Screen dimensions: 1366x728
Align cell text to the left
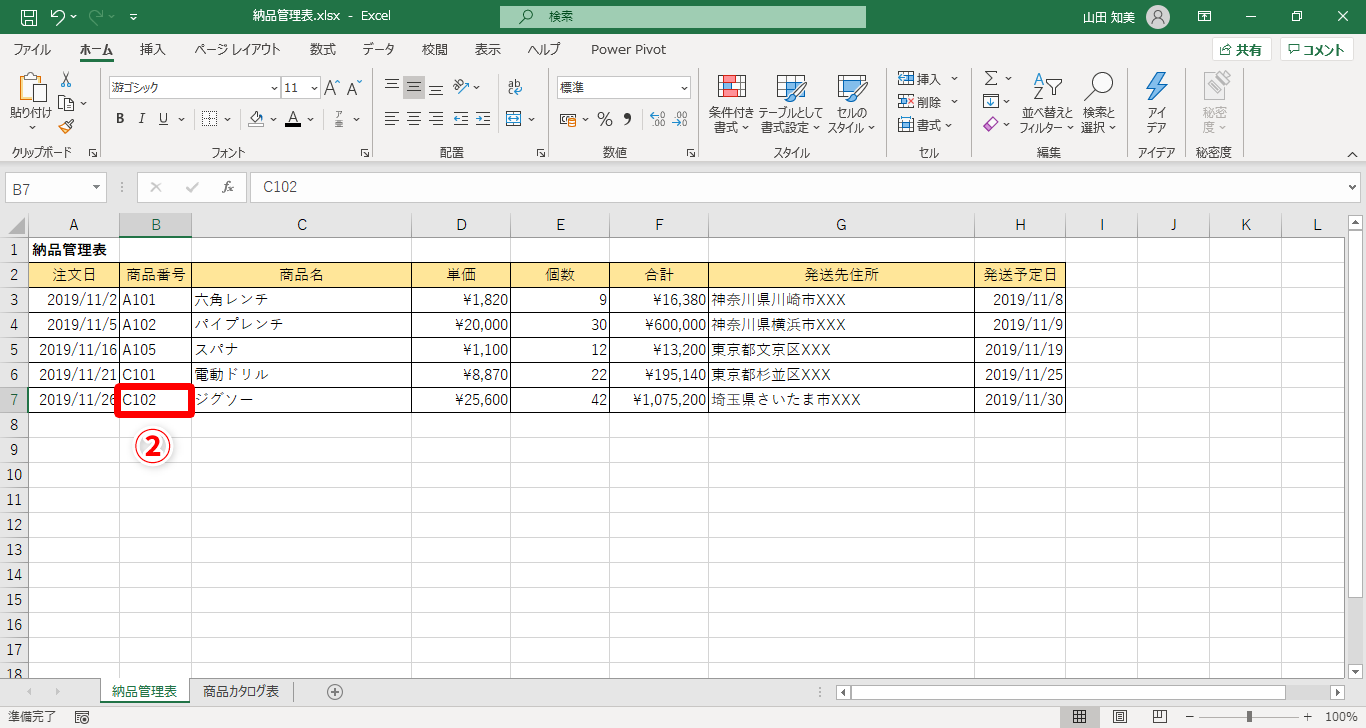(392, 119)
